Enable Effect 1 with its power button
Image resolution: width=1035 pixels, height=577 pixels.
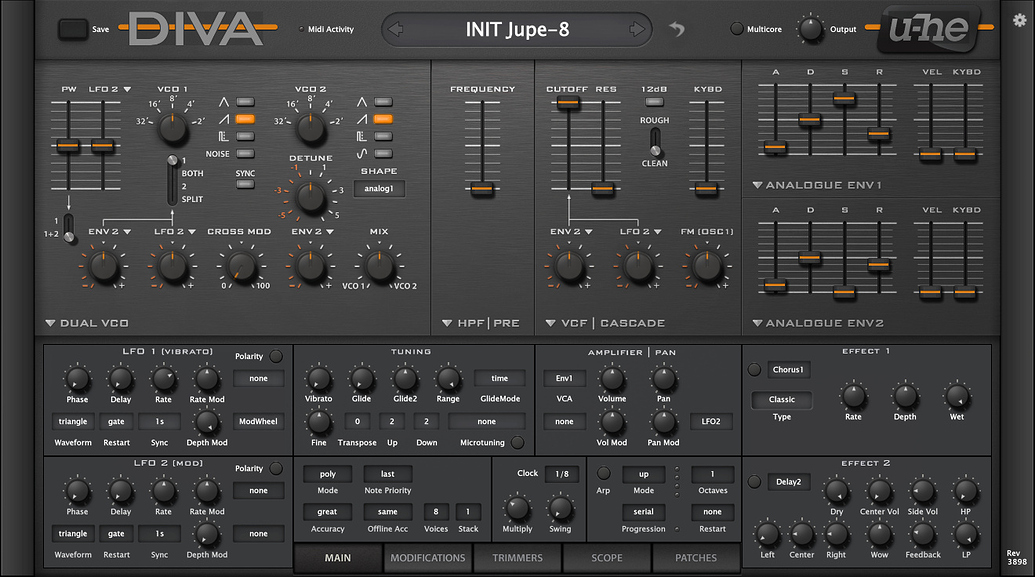click(755, 369)
